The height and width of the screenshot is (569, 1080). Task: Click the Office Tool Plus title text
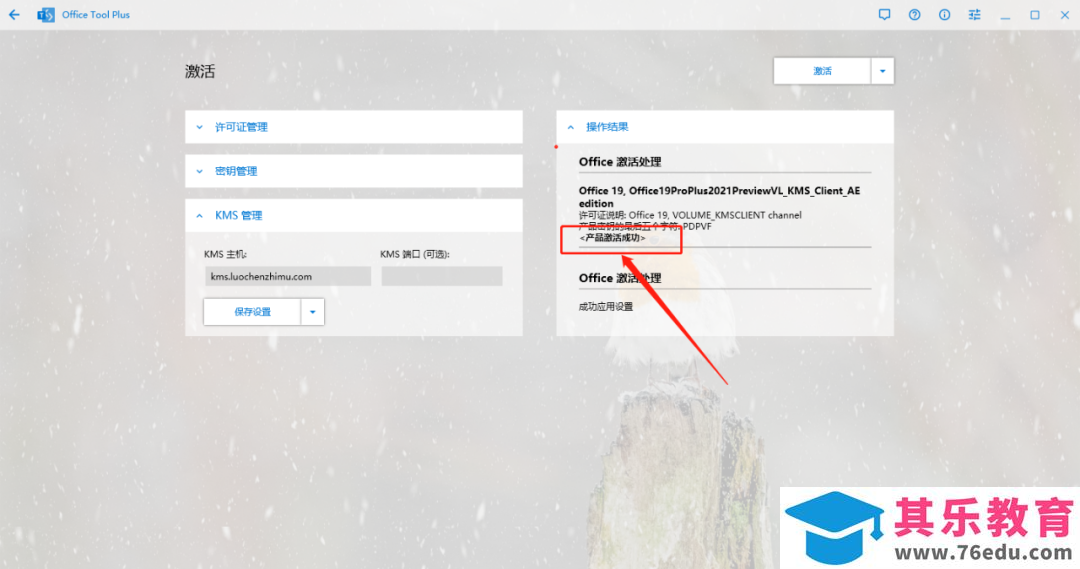point(96,14)
